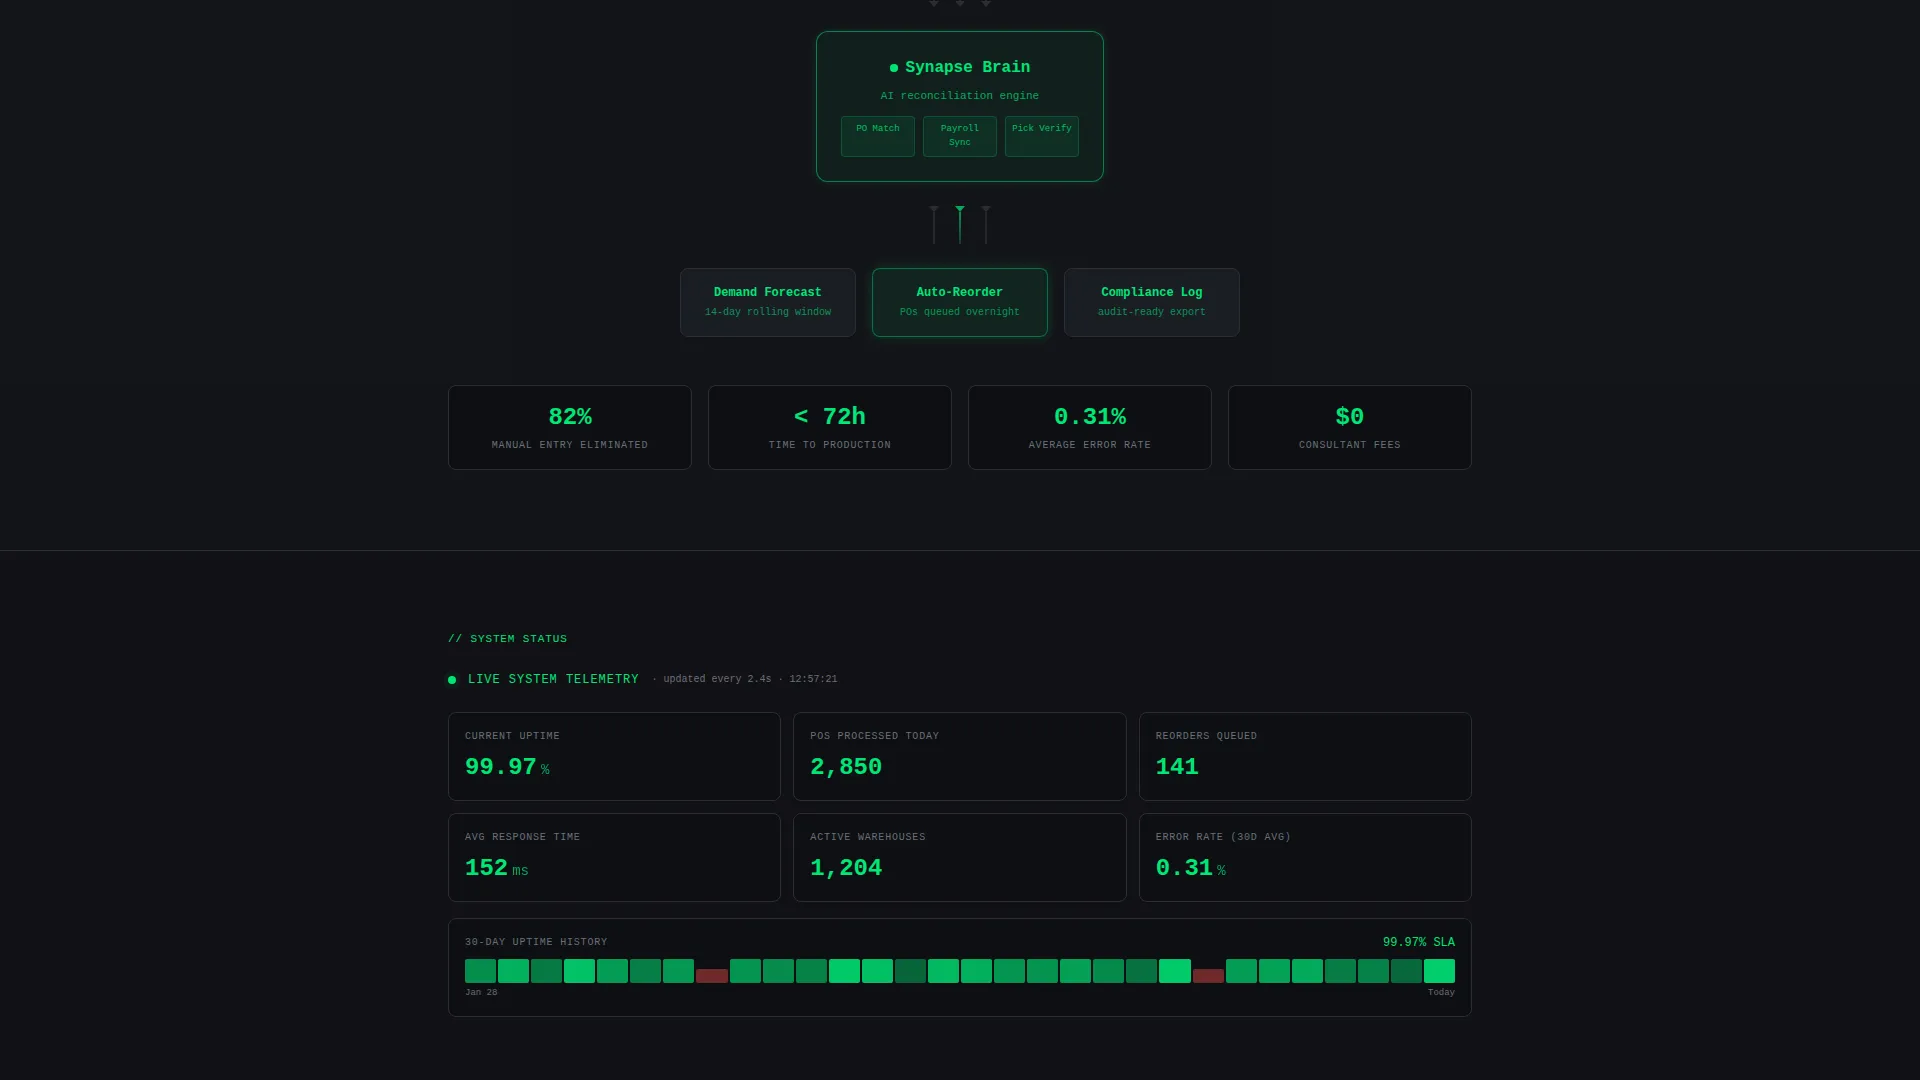Click the $0 consultant fees stat
1920x1080 pixels.
click(x=1350, y=427)
